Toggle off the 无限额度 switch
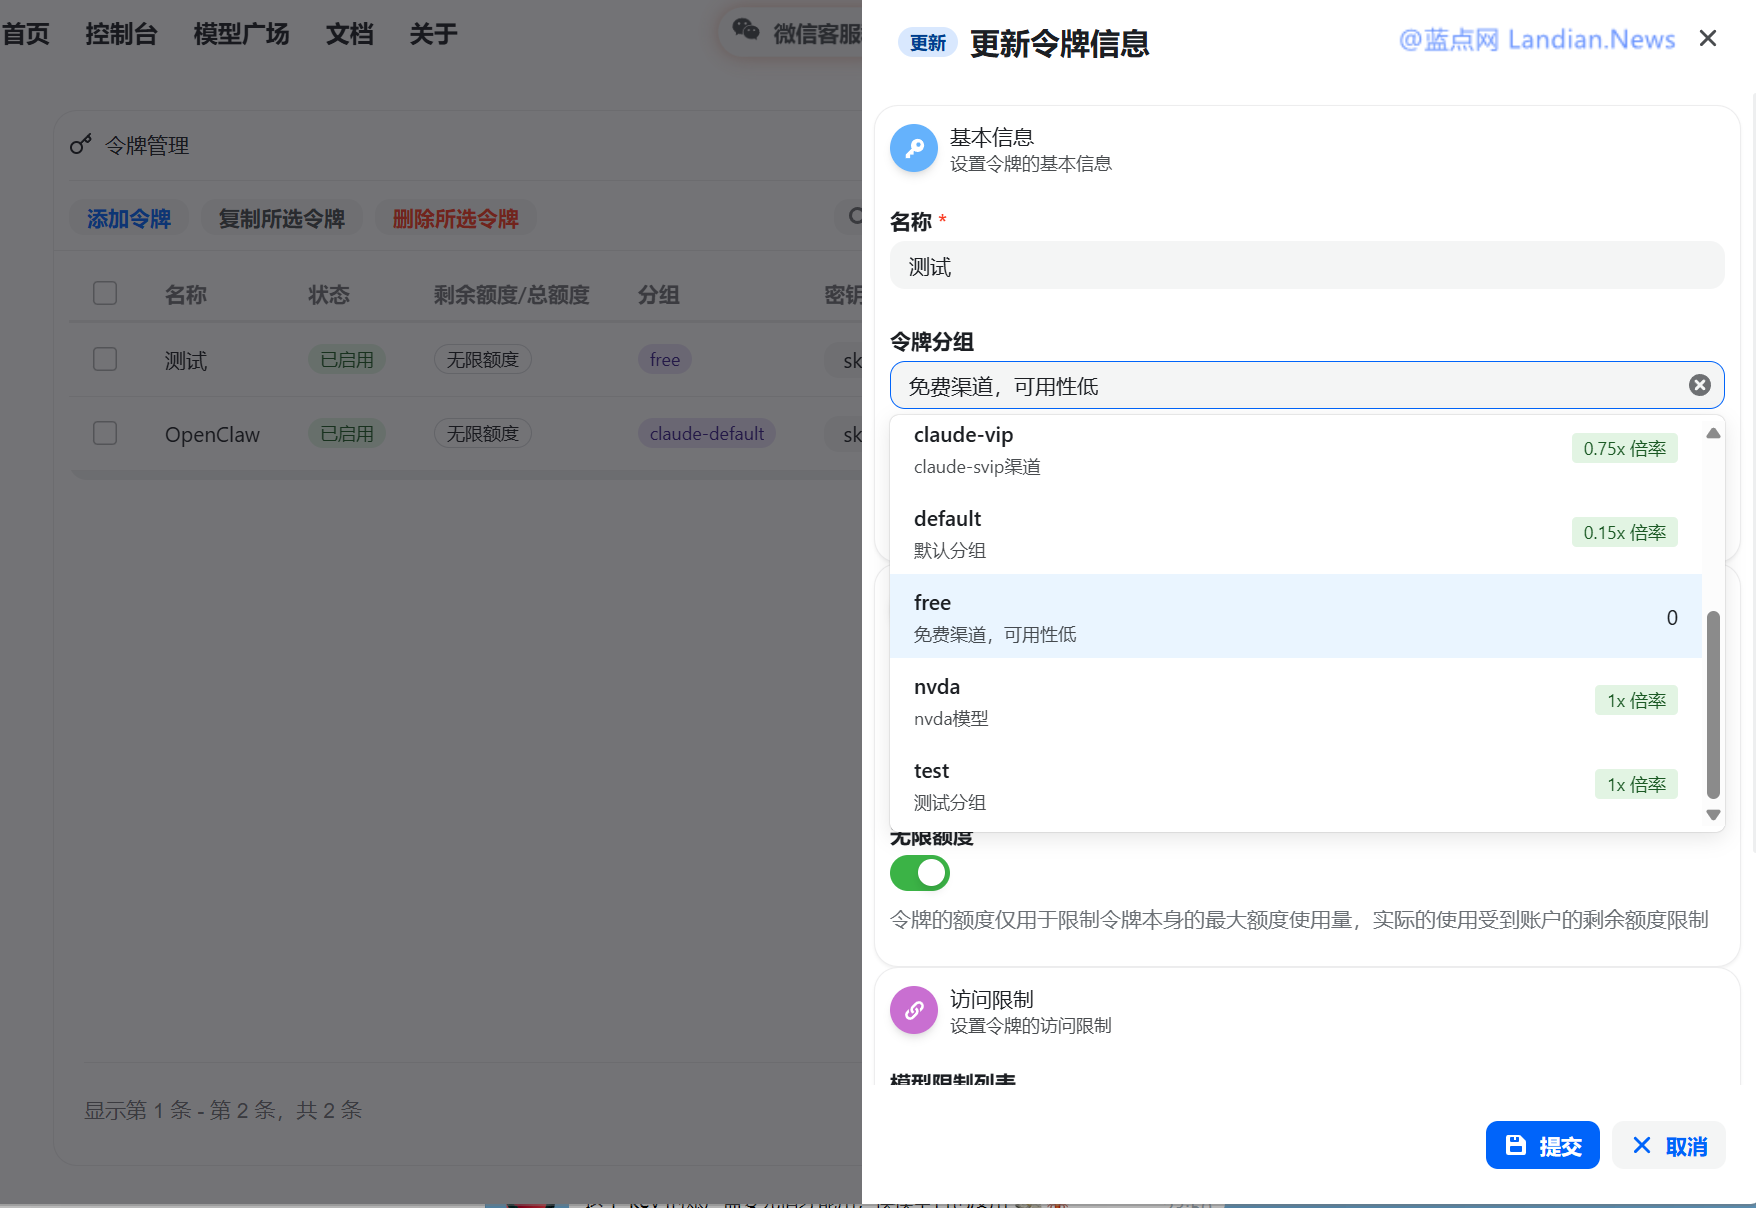The width and height of the screenshot is (1756, 1208). [x=919, y=873]
